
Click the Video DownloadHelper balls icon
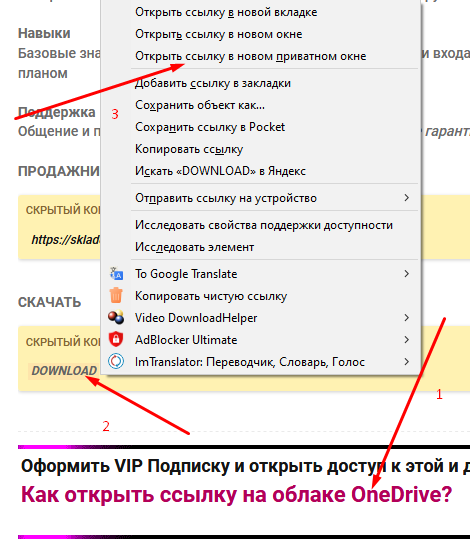point(116,317)
